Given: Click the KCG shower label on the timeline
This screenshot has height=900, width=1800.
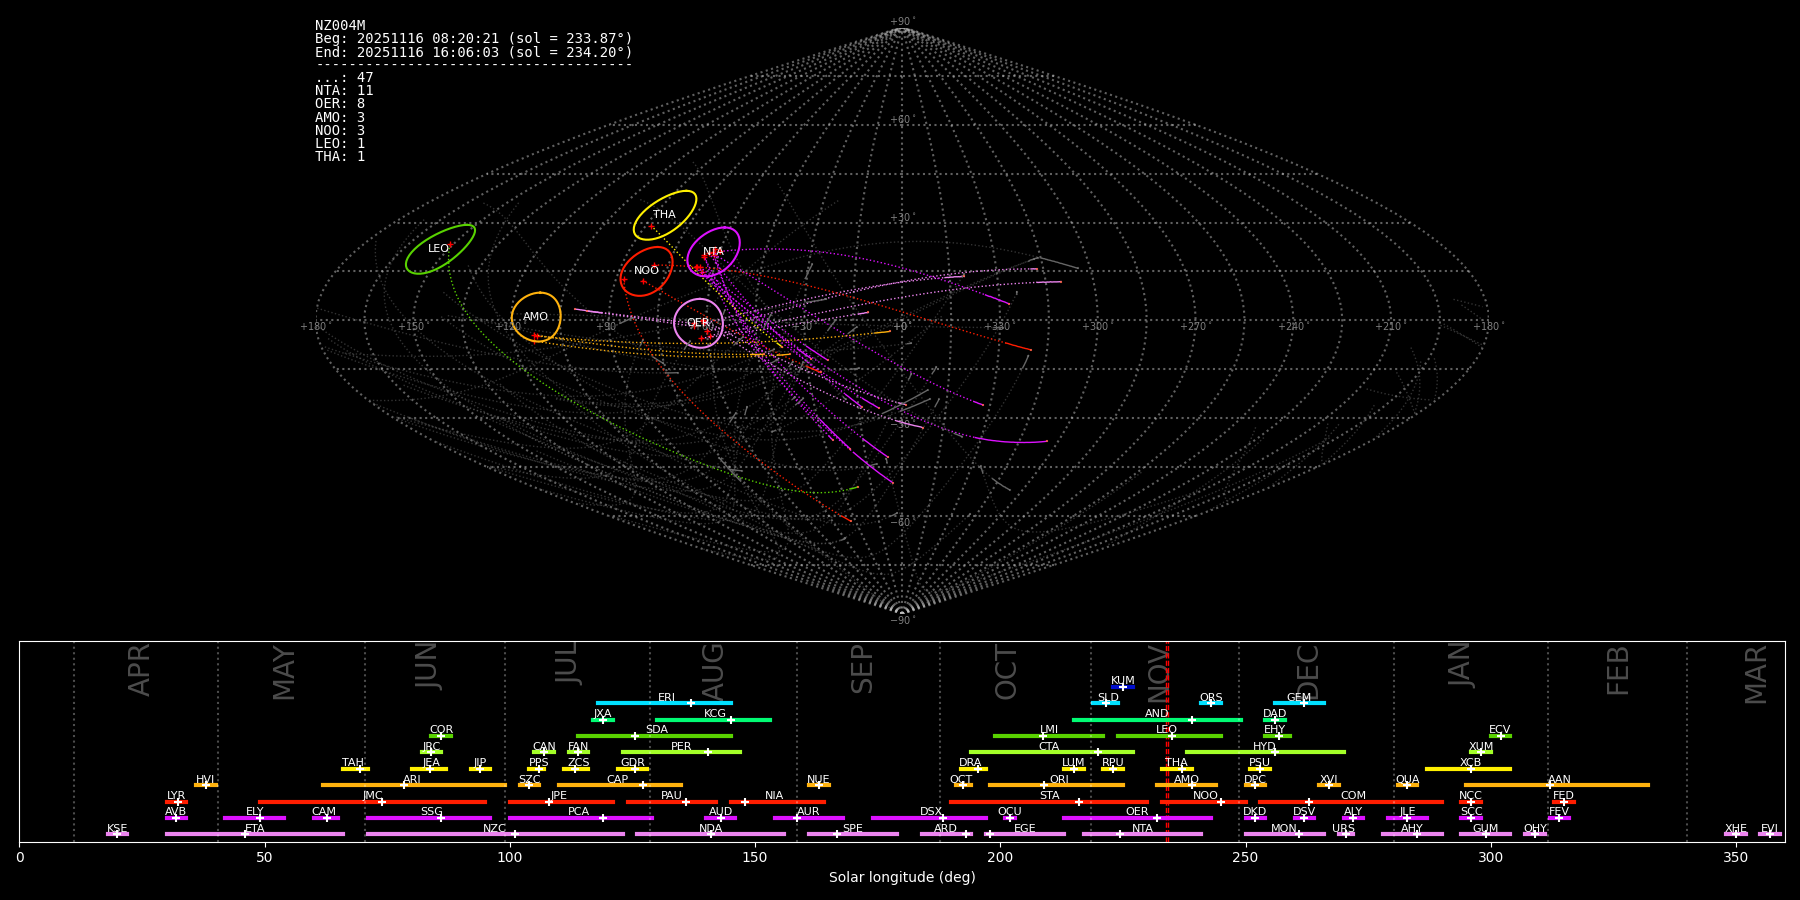Looking at the screenshot, I should tap(715, 714).
